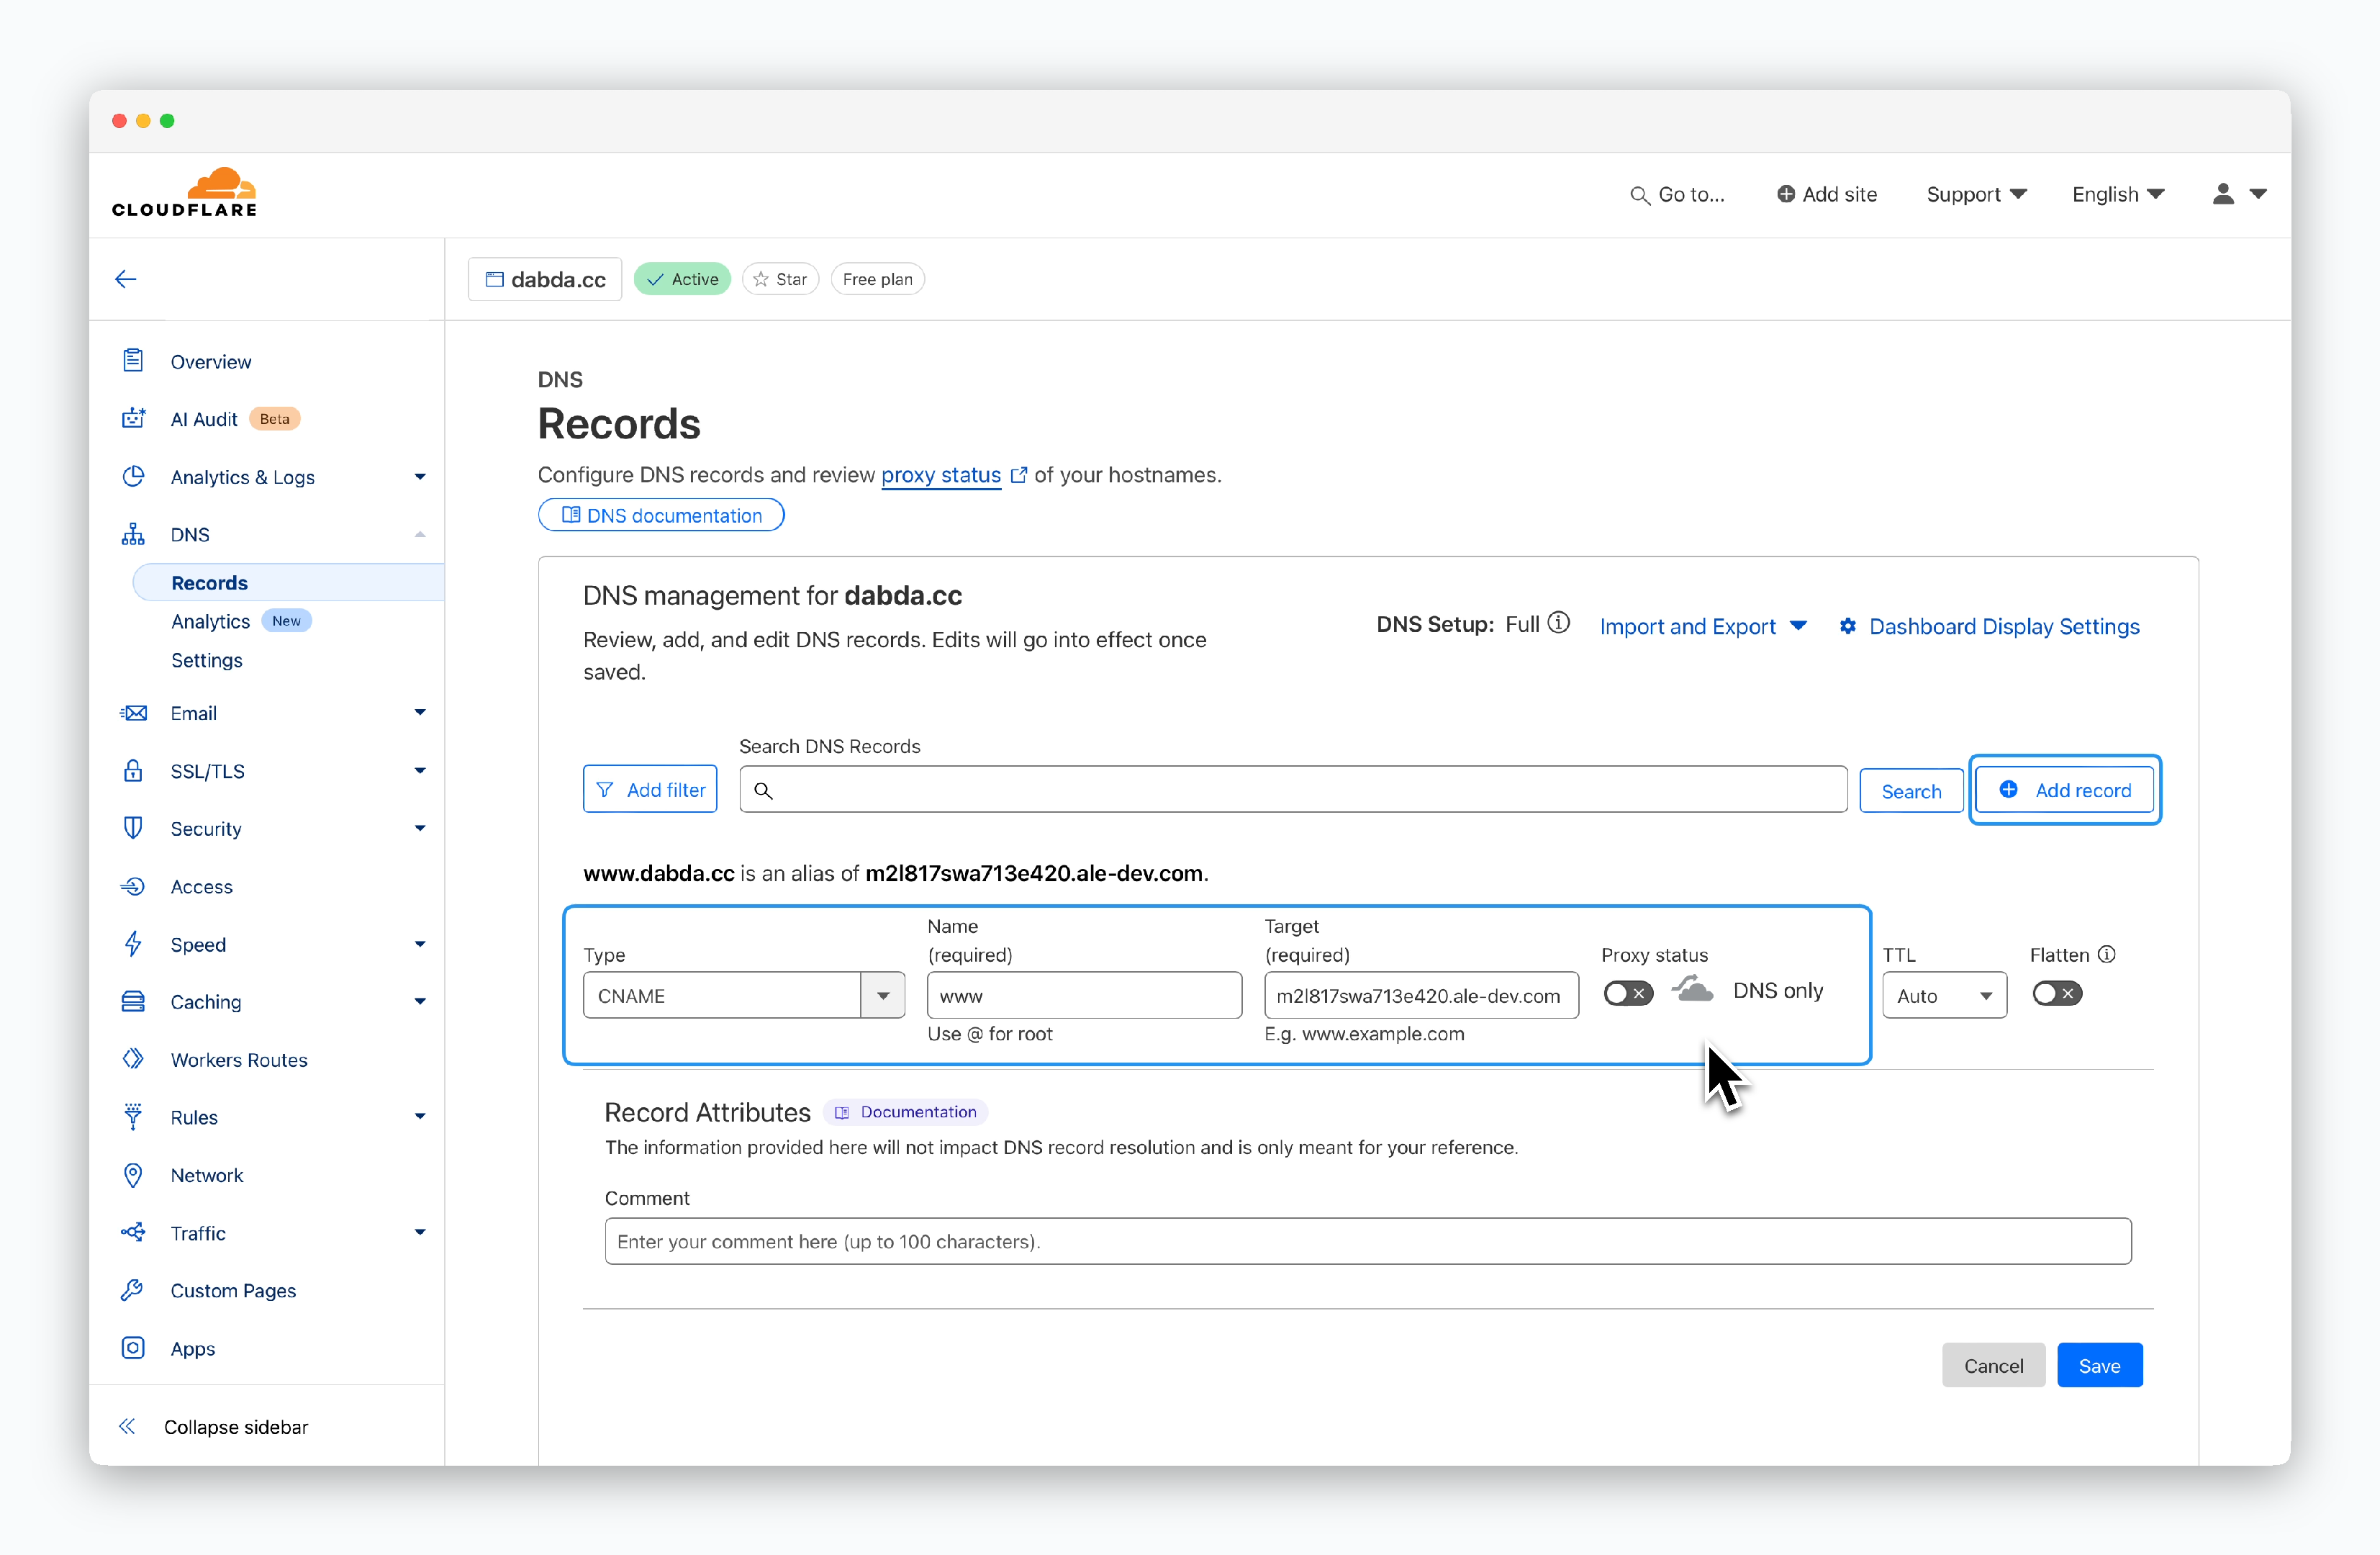Click the Traffic routing icon

tap(133, 1232)
